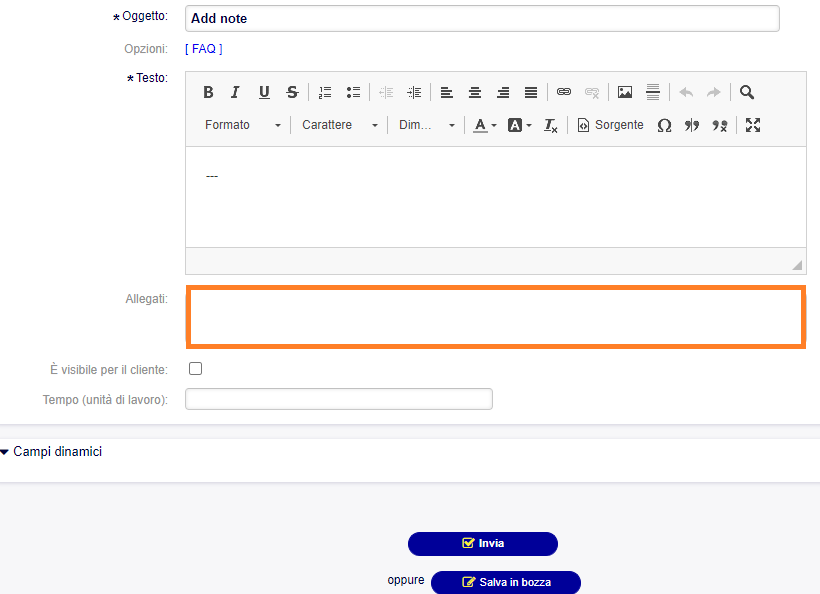The height and width of the screenshot is (594, 820).
Task: Apply strikethrough formatting
Action: pyautogui.click(x=291, y=92)
